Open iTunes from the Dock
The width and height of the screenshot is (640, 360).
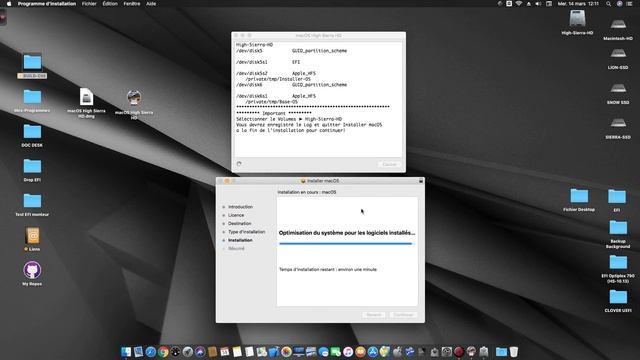tap(348, 351)
